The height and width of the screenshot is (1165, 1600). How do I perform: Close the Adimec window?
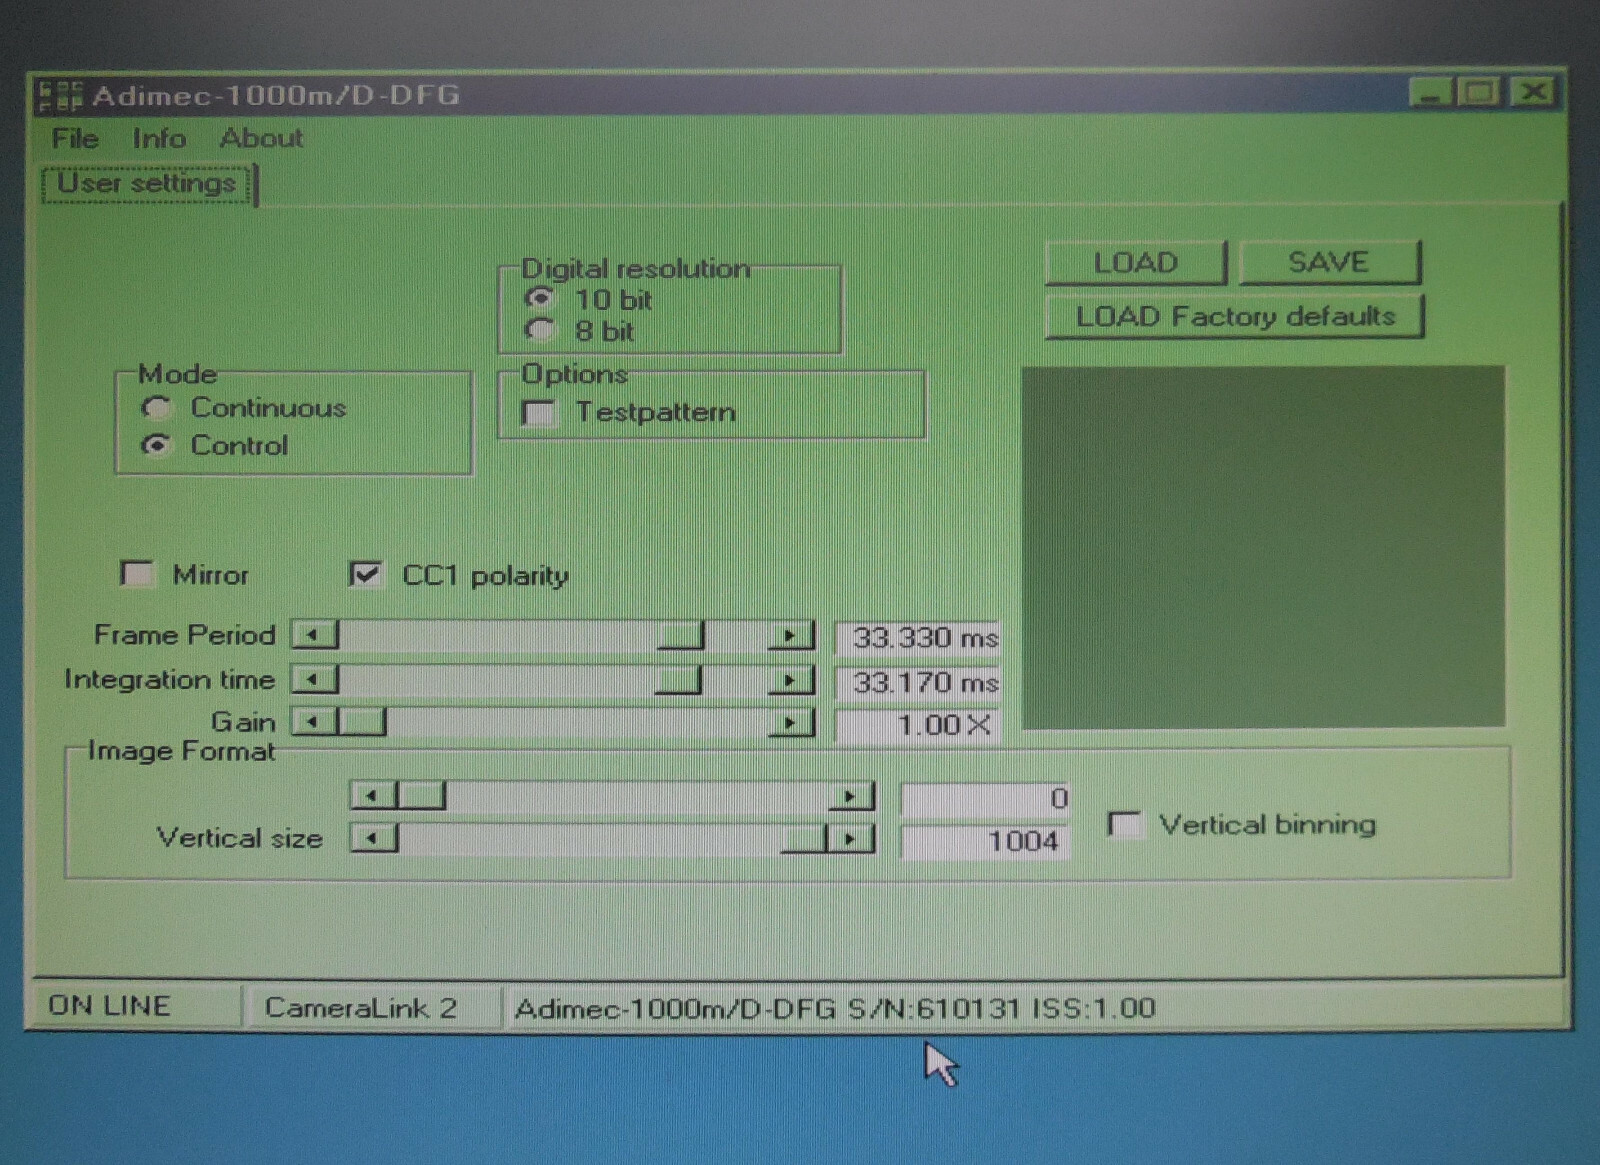click(x=1533, y=93)
